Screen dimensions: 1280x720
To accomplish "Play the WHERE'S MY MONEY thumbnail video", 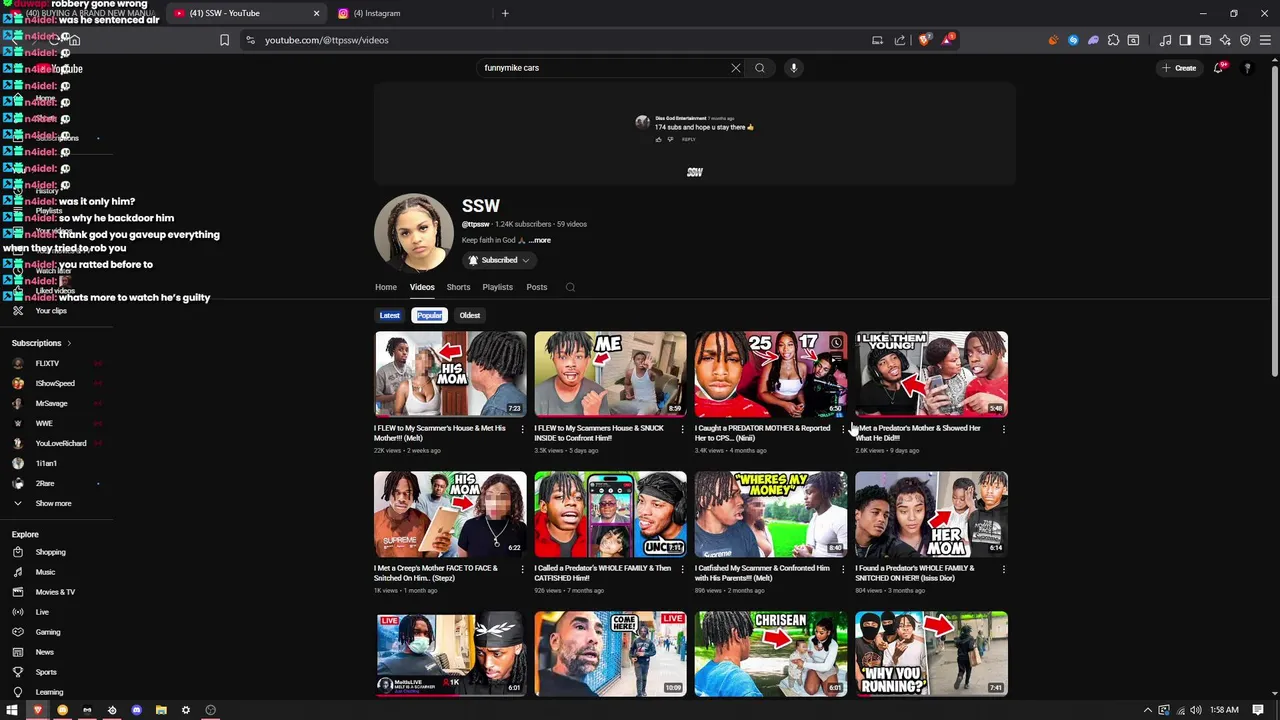I will [x=771, y=513].
